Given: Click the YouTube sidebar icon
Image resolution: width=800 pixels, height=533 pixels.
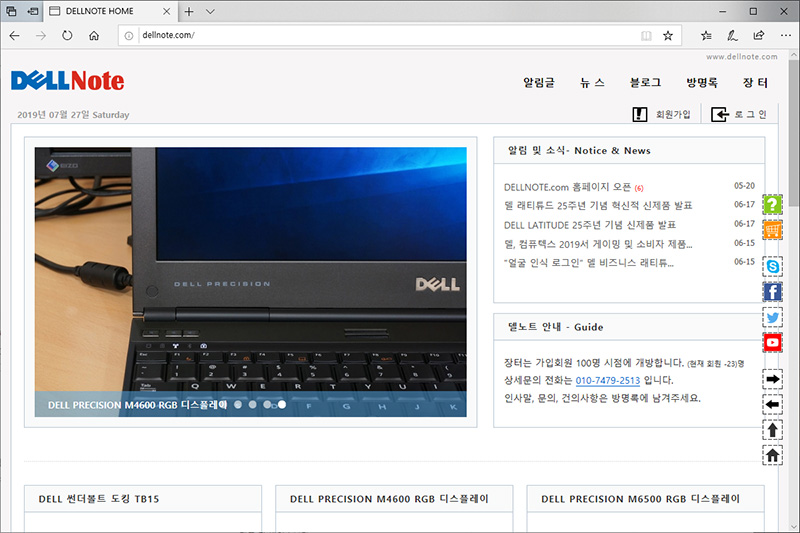Looking at the screenshot, I should tap(772, 343).
